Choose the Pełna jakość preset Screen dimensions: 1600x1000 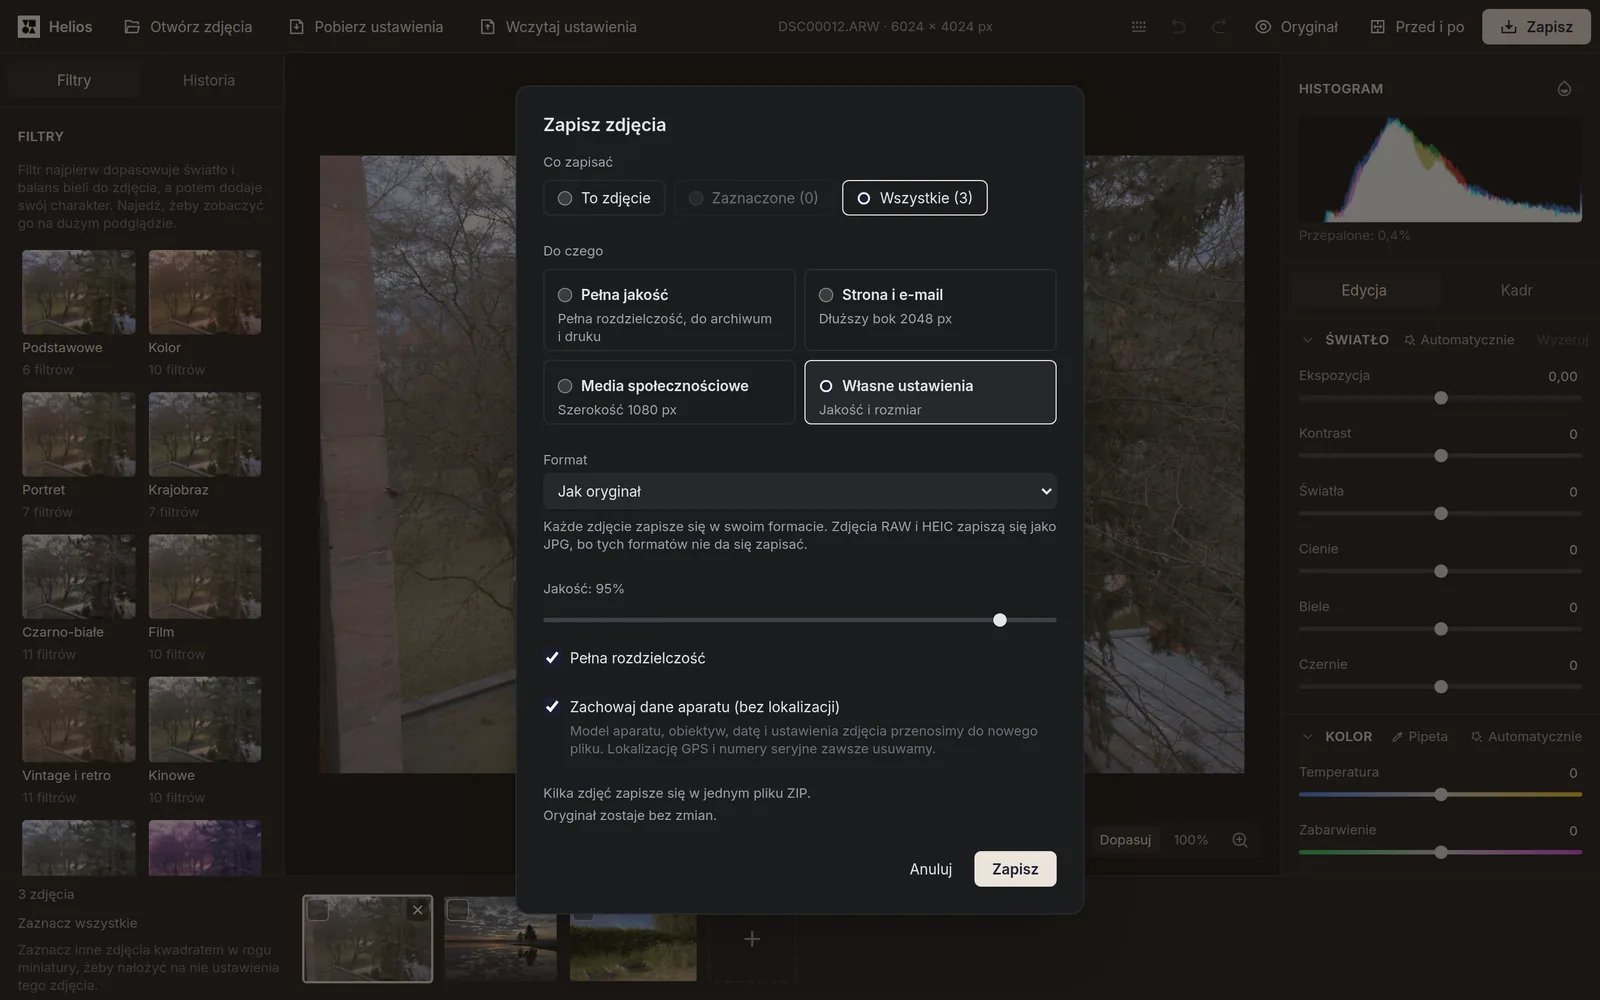[x=669, y=310]
